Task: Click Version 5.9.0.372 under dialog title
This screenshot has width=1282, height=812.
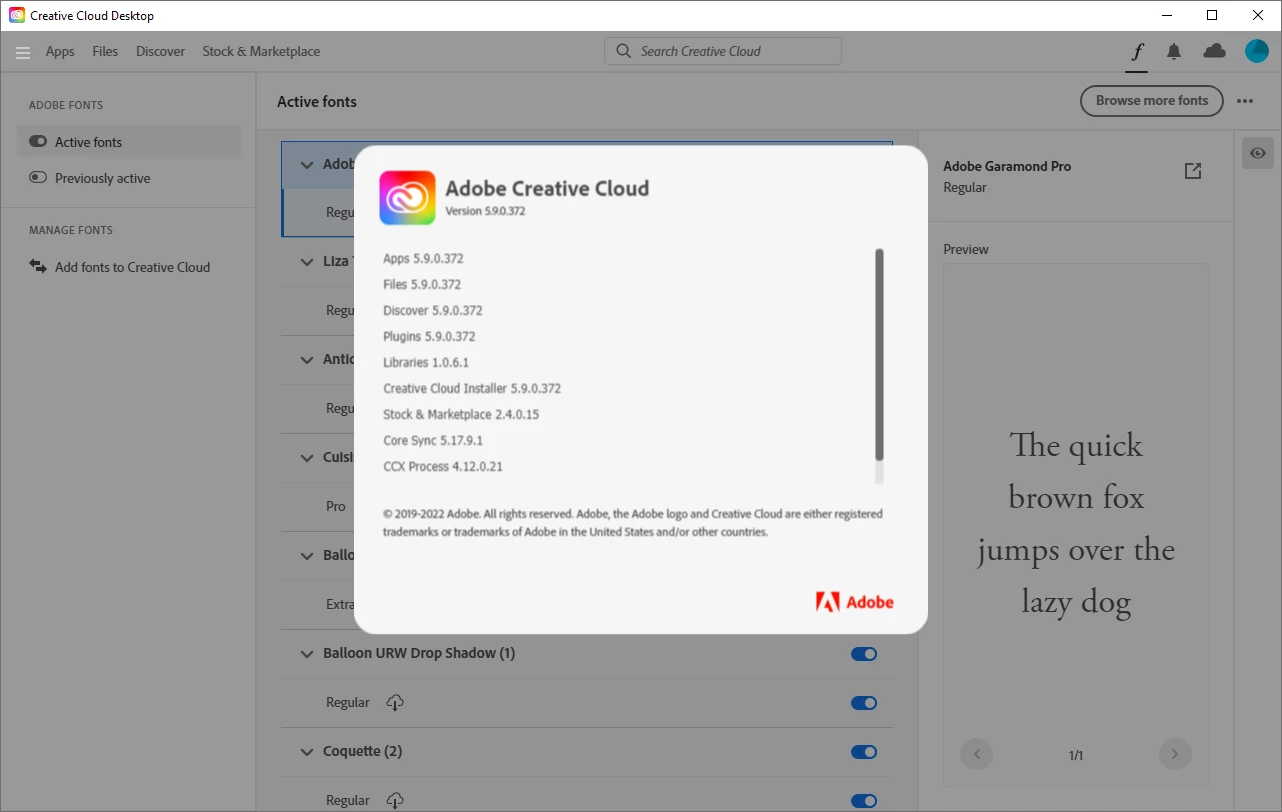Action: [x=485, y=211]
